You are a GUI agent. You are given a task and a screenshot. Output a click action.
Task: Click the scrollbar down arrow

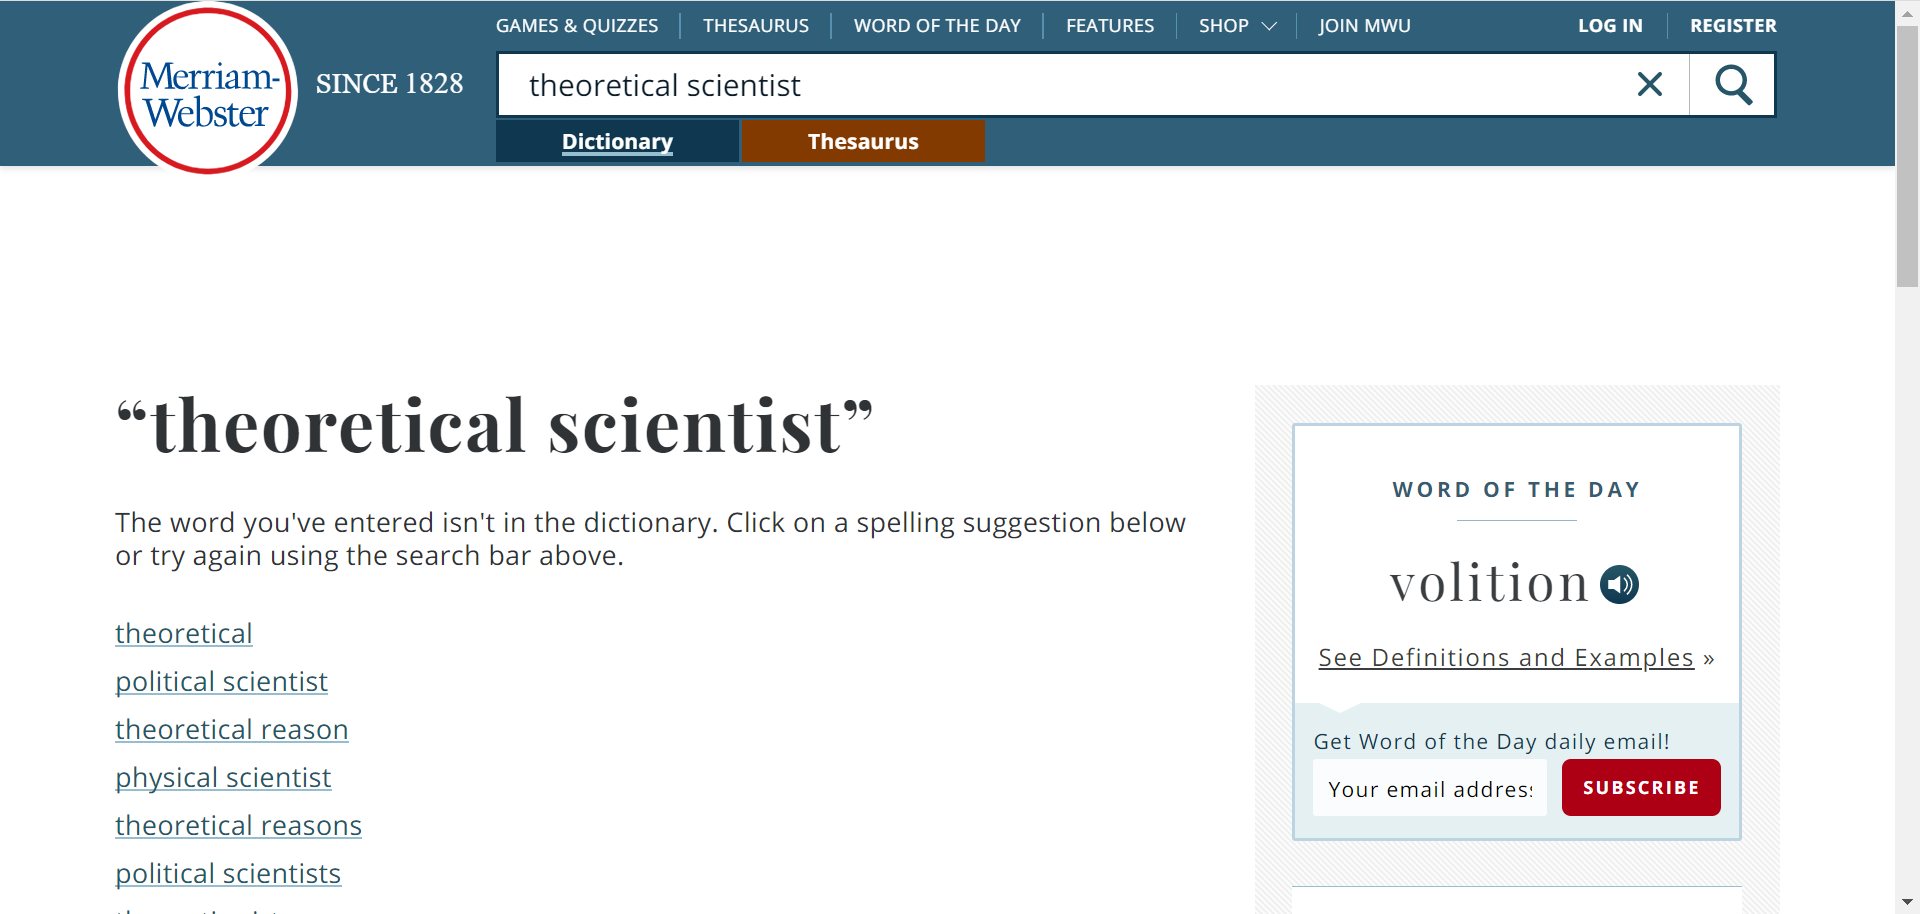point(1906,901)
